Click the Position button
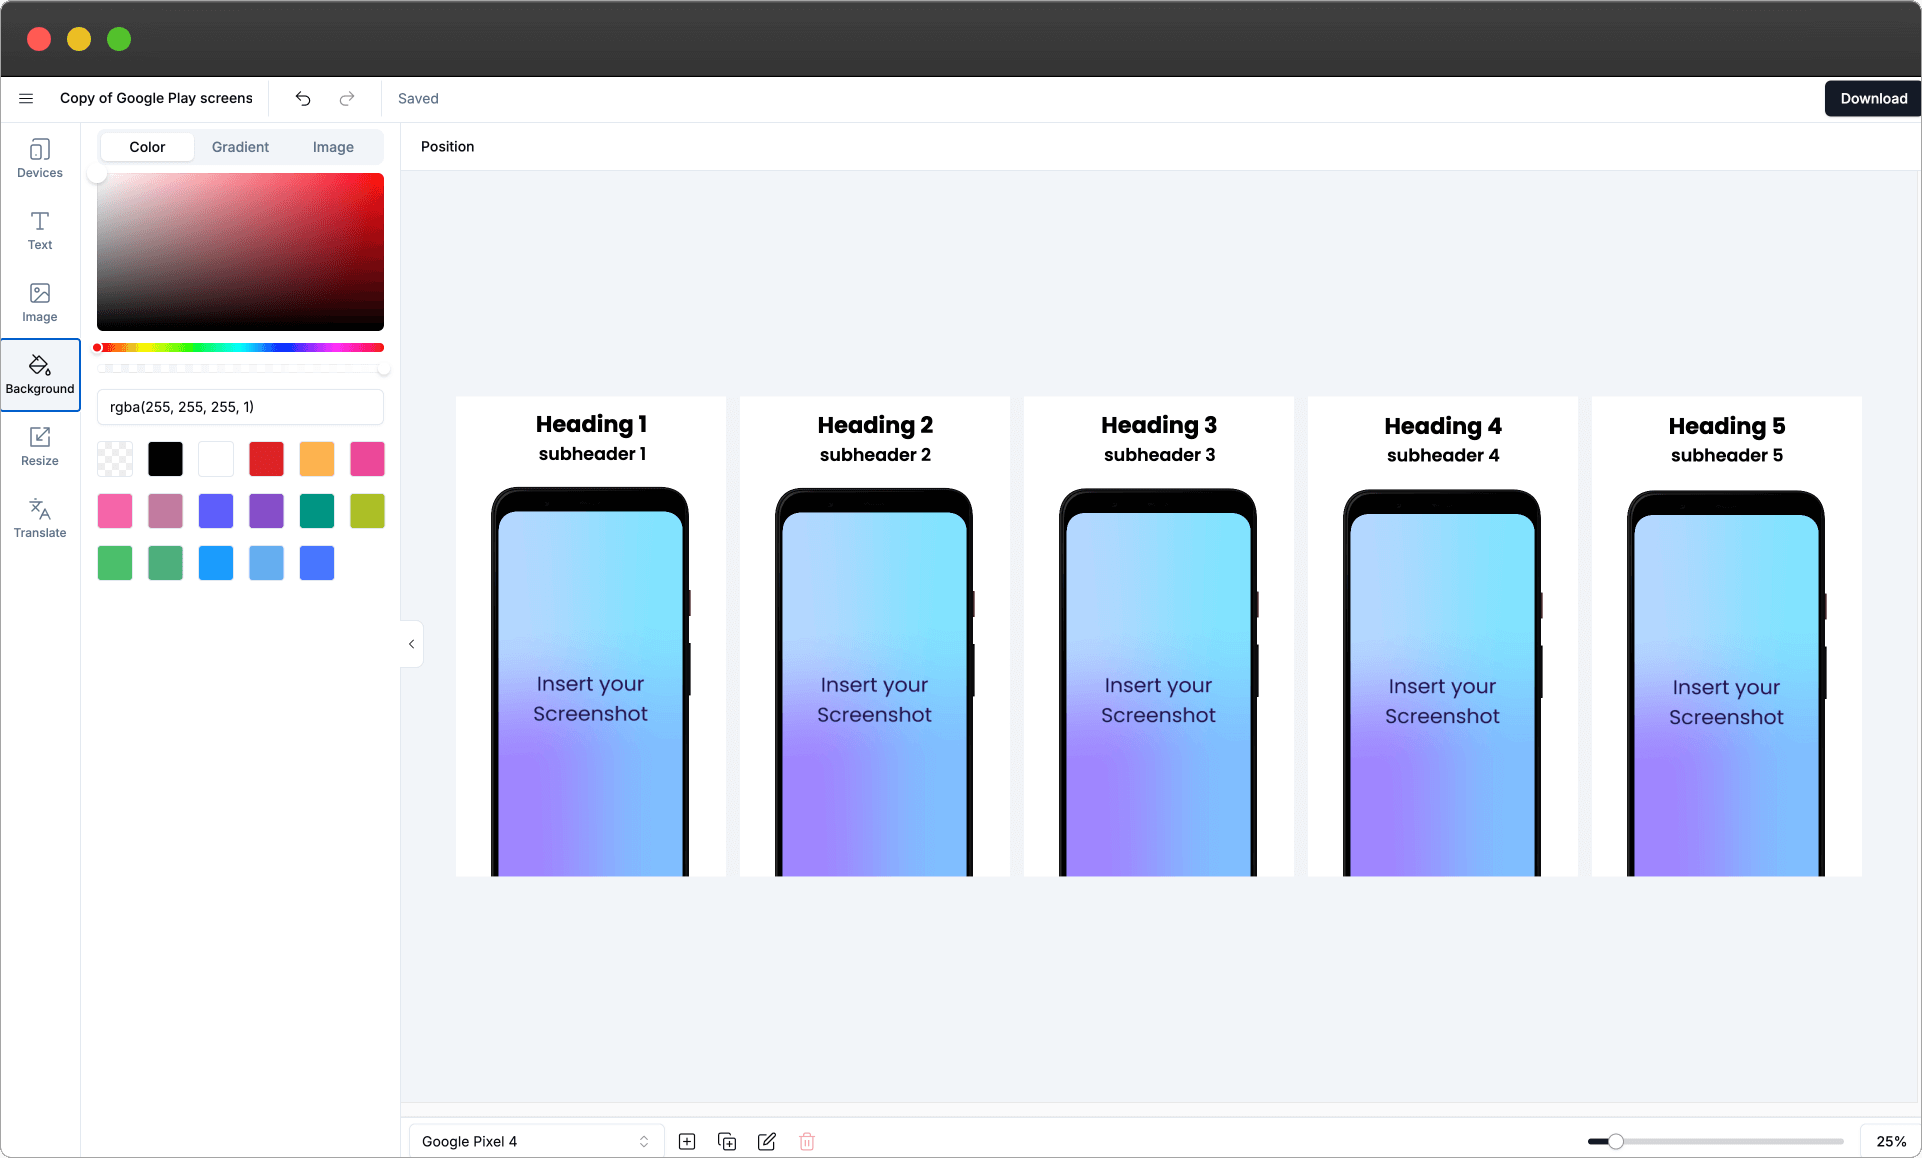 (x=447, y=146)
